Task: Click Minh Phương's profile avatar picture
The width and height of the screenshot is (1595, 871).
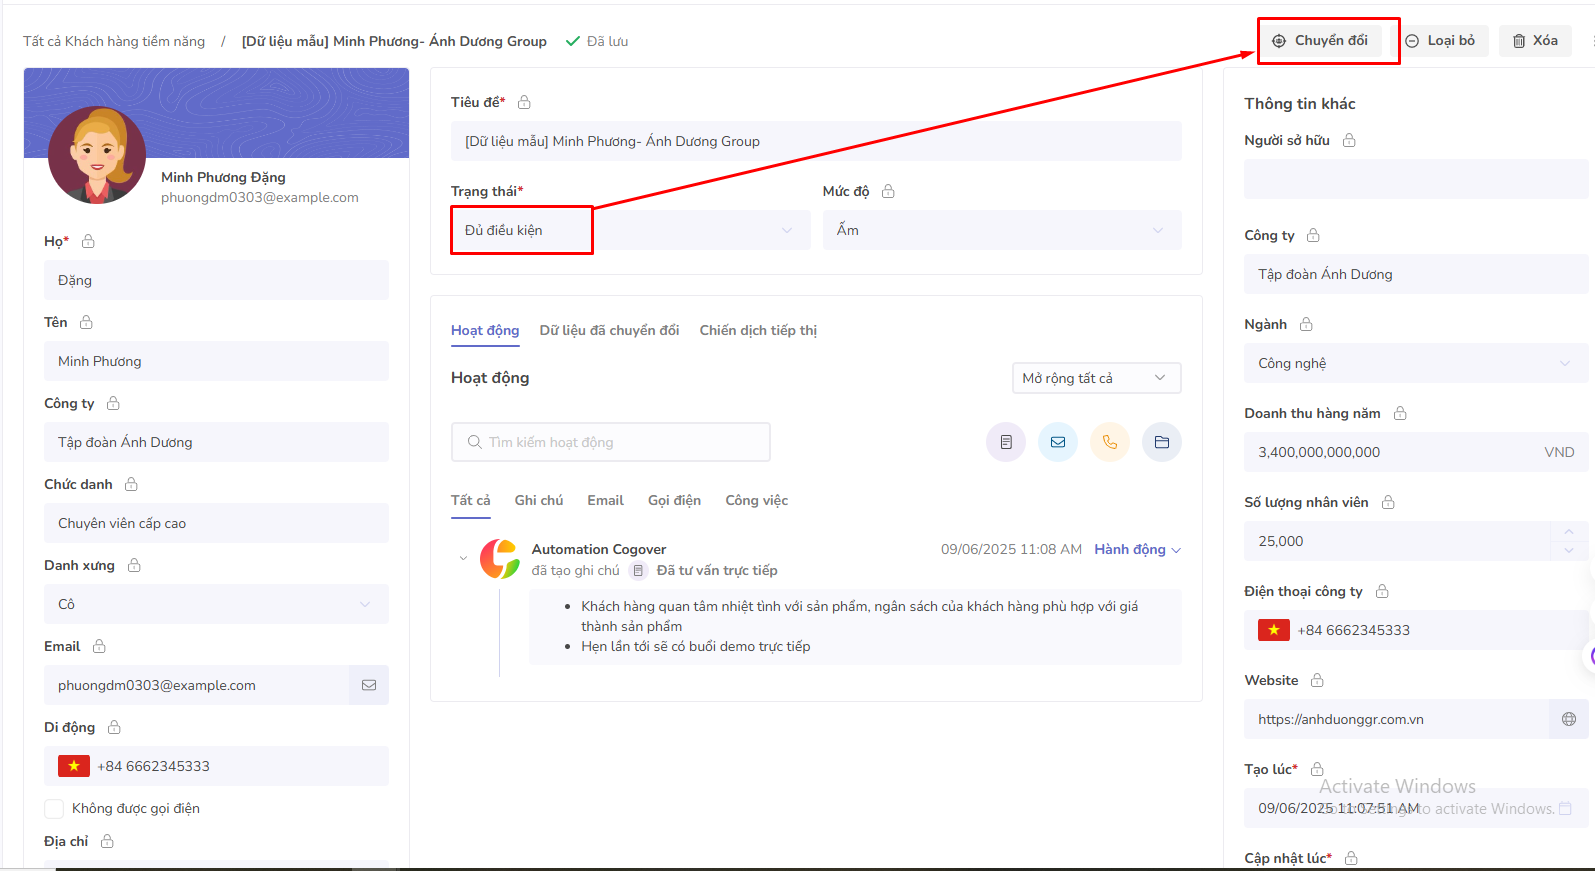Action: (97, 155)
